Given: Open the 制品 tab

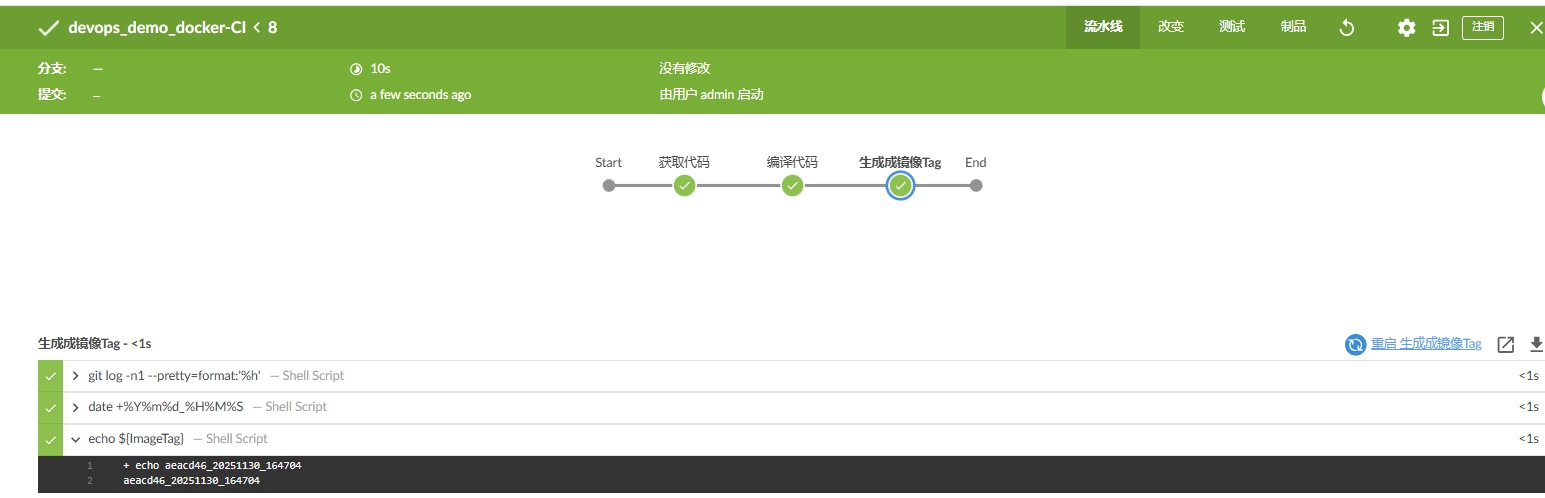Looking at the screenshot, I should 1293,27.
